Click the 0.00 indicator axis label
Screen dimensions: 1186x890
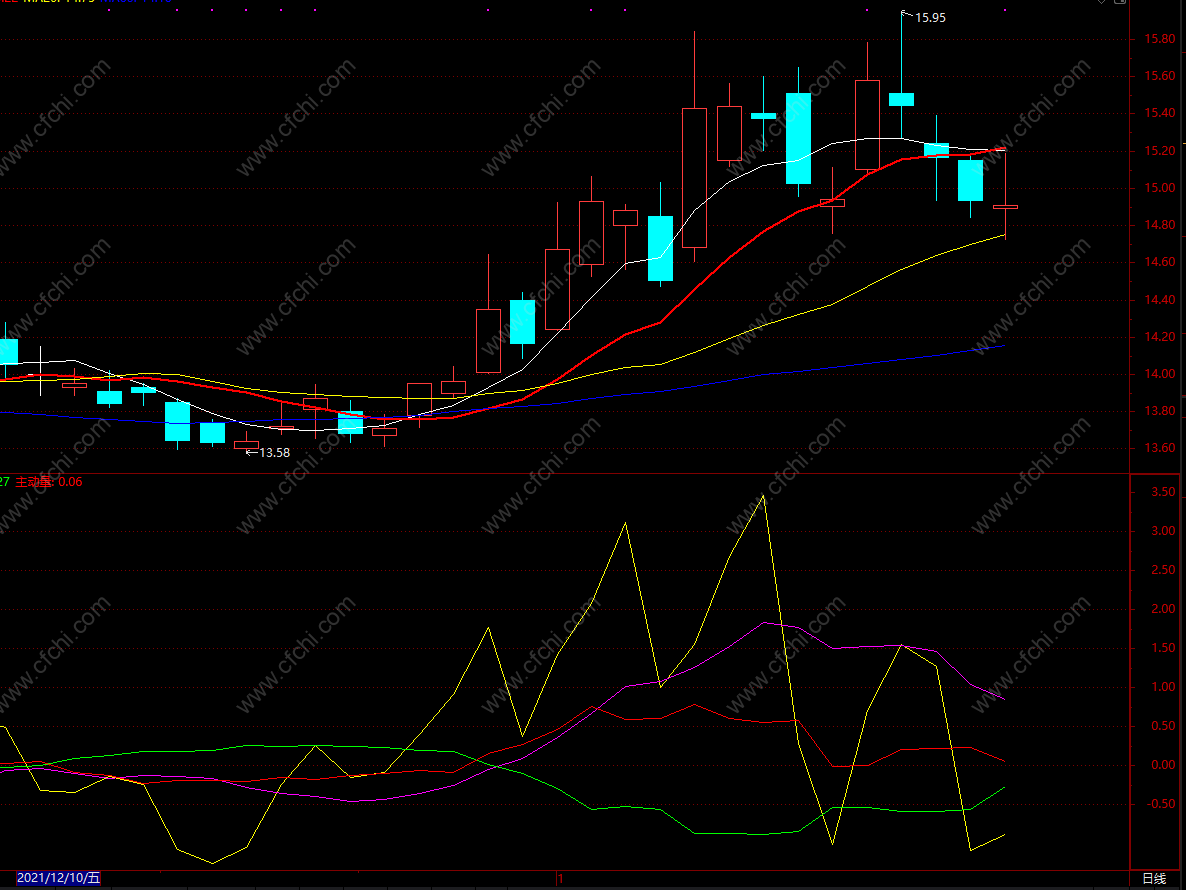1163,765
